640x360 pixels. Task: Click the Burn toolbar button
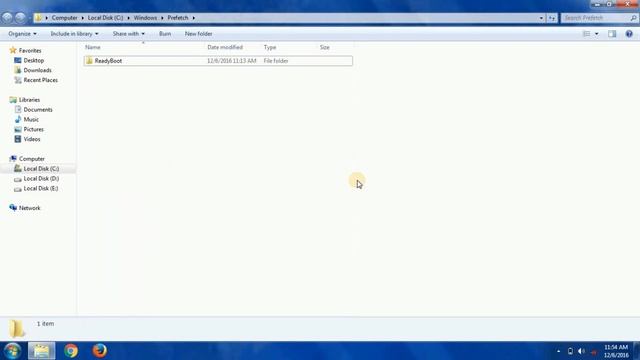pos(165,34)
